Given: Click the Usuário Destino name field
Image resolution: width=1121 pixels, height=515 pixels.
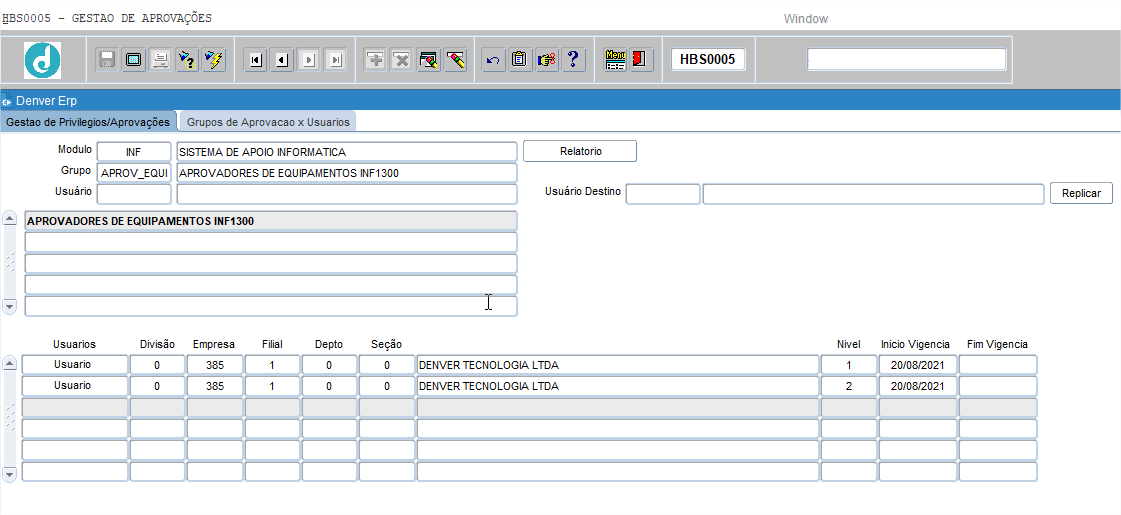Looking at the screenshot, I should pyautogui.click(x=874, y=194).
